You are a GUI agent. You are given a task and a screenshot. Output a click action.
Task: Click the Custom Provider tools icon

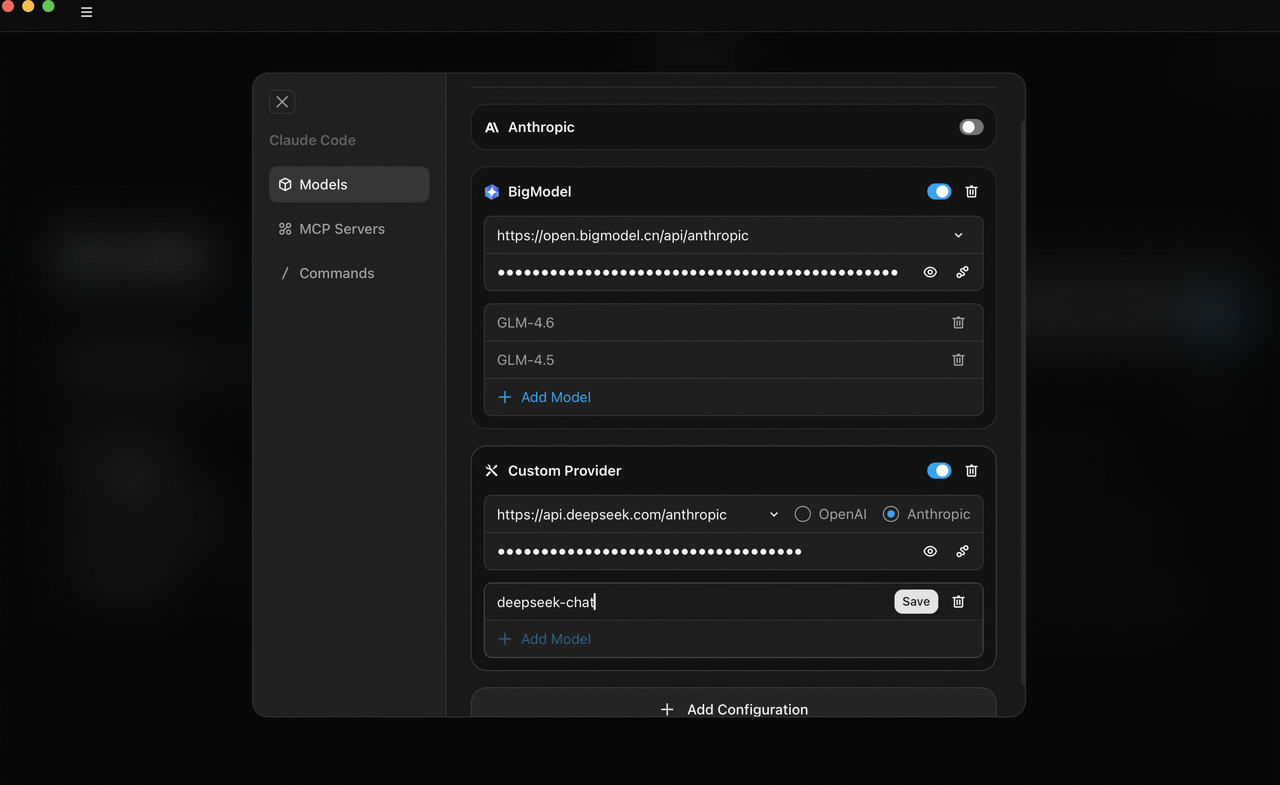[x=492, y=471]
